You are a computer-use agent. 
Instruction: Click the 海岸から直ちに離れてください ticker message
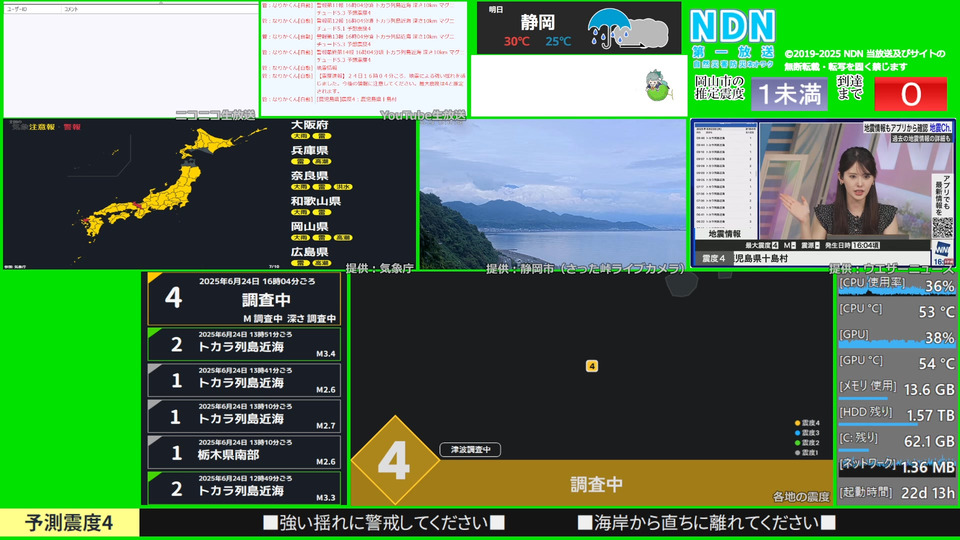[x=707, y=523]
